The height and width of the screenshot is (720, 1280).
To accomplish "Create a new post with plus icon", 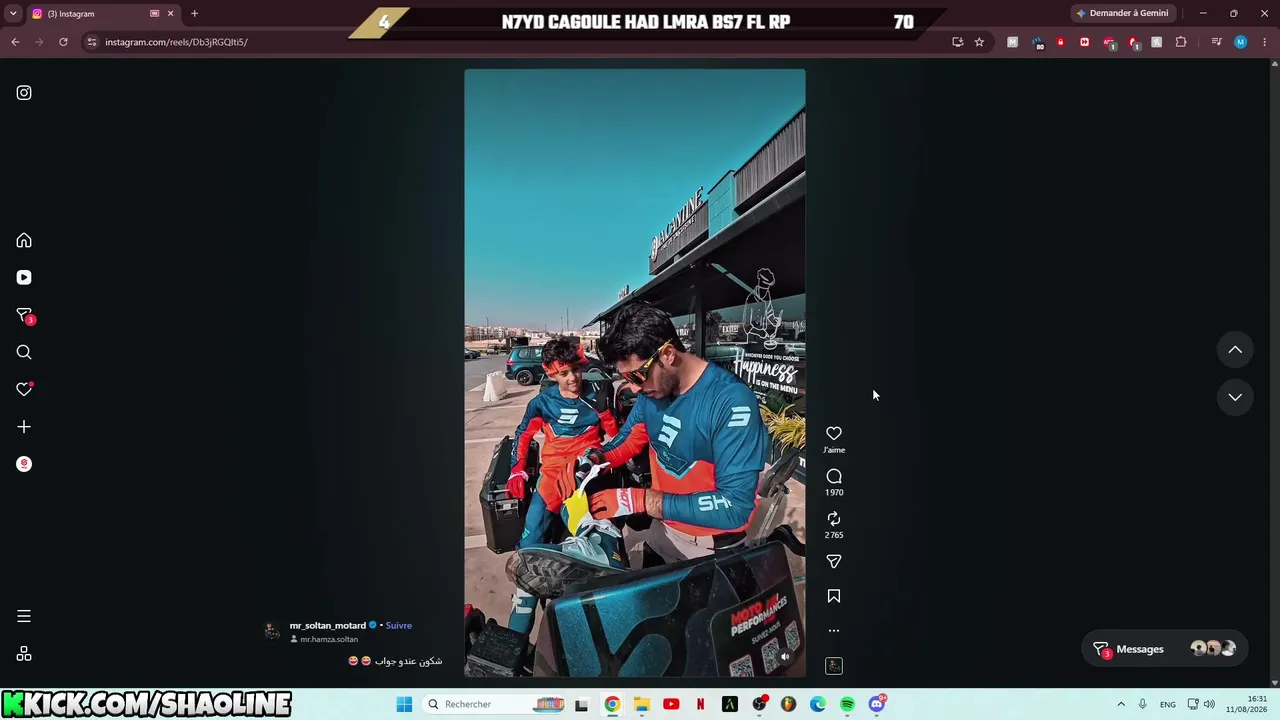I will coord(24,427).
